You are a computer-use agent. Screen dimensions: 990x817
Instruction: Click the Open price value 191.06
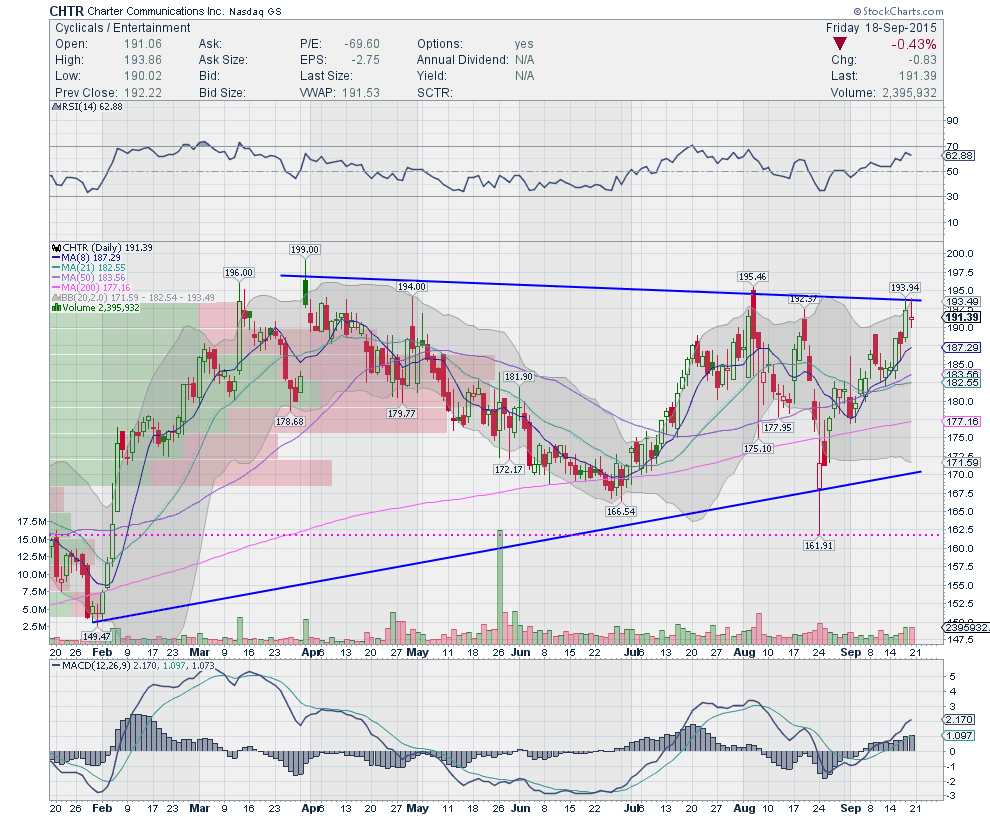coord(143,44)
